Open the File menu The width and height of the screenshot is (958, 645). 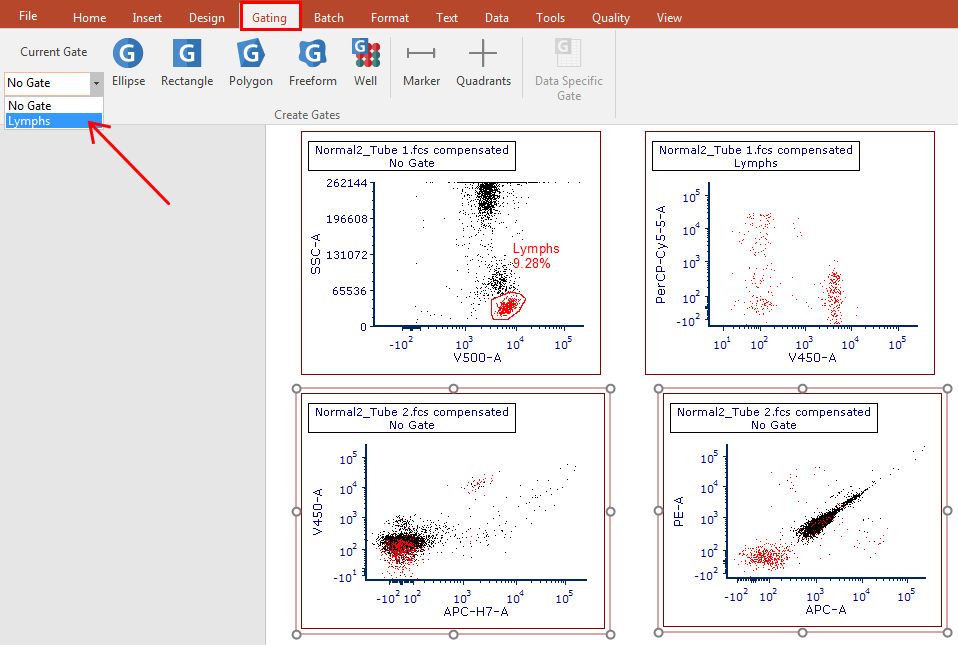tap(28, 17)
